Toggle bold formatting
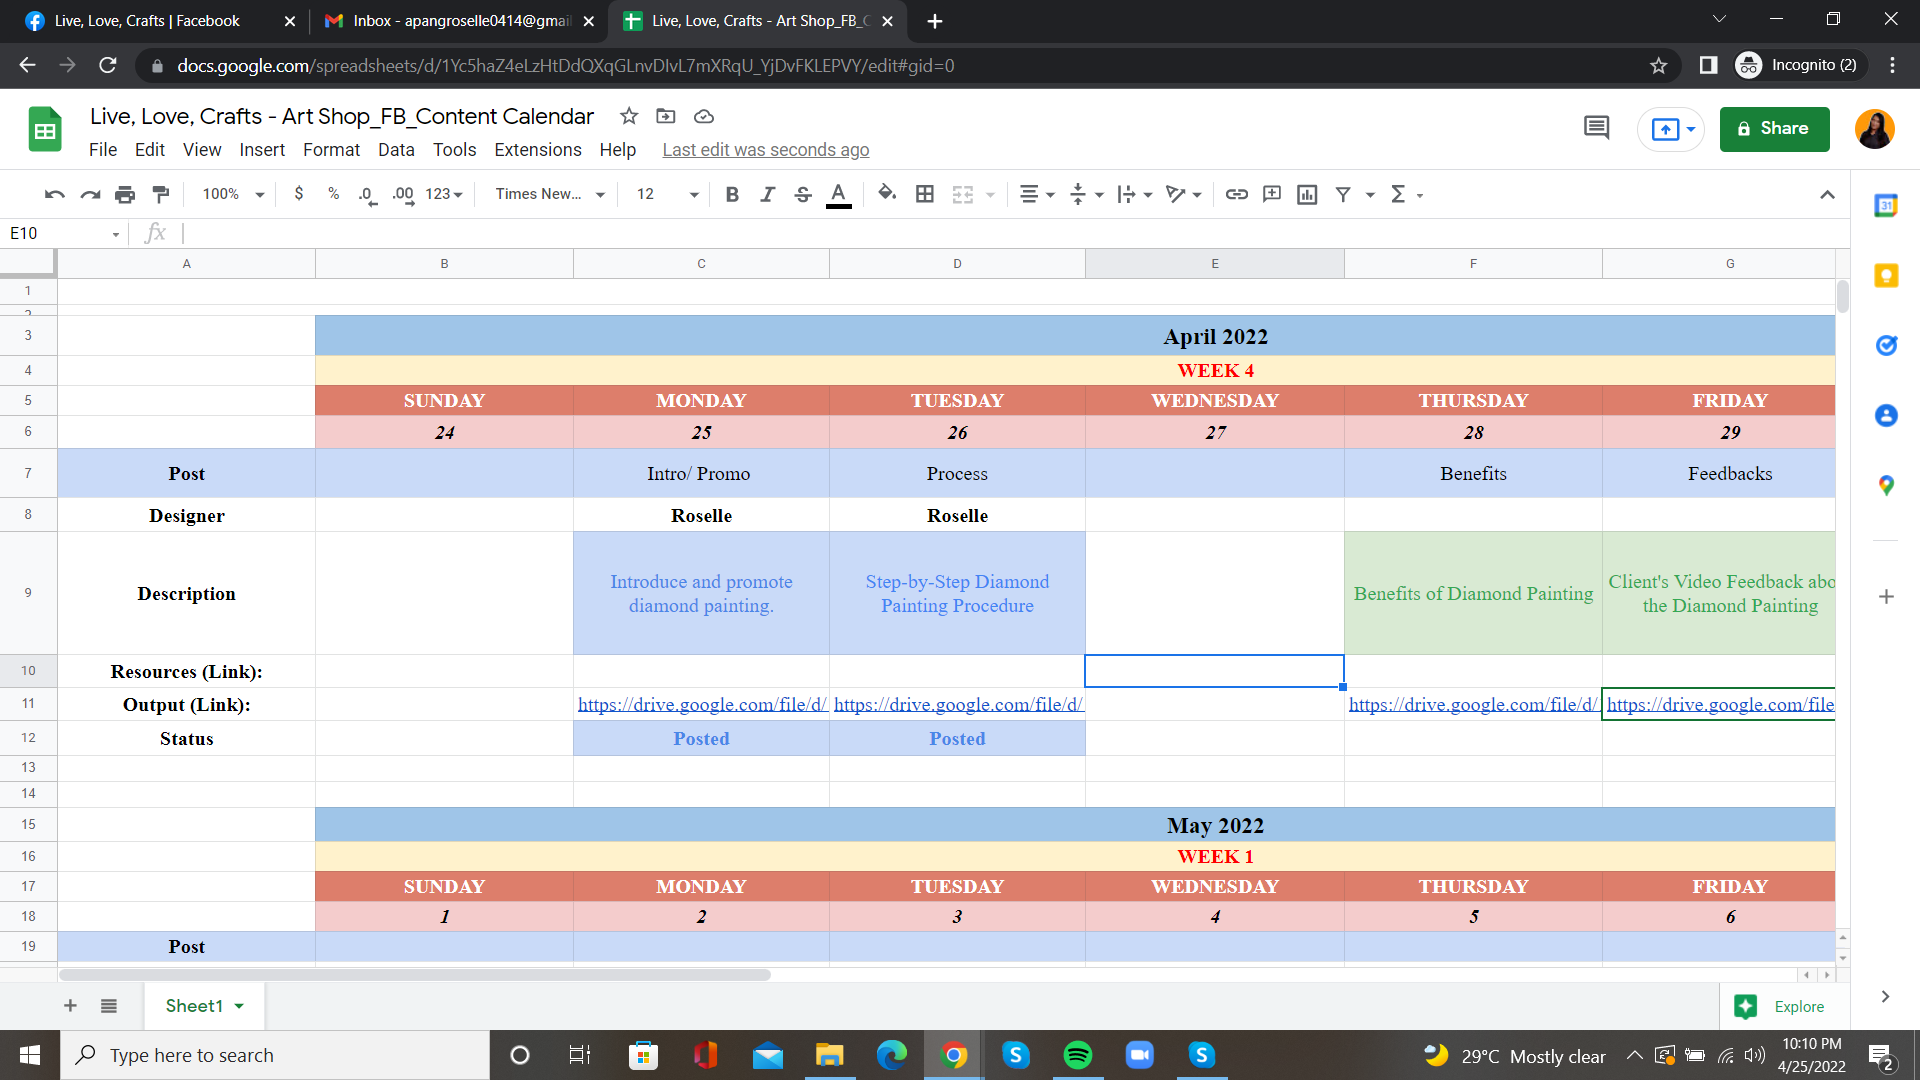The height and width of the screenshot is (1080, 1920). [732, 194]
